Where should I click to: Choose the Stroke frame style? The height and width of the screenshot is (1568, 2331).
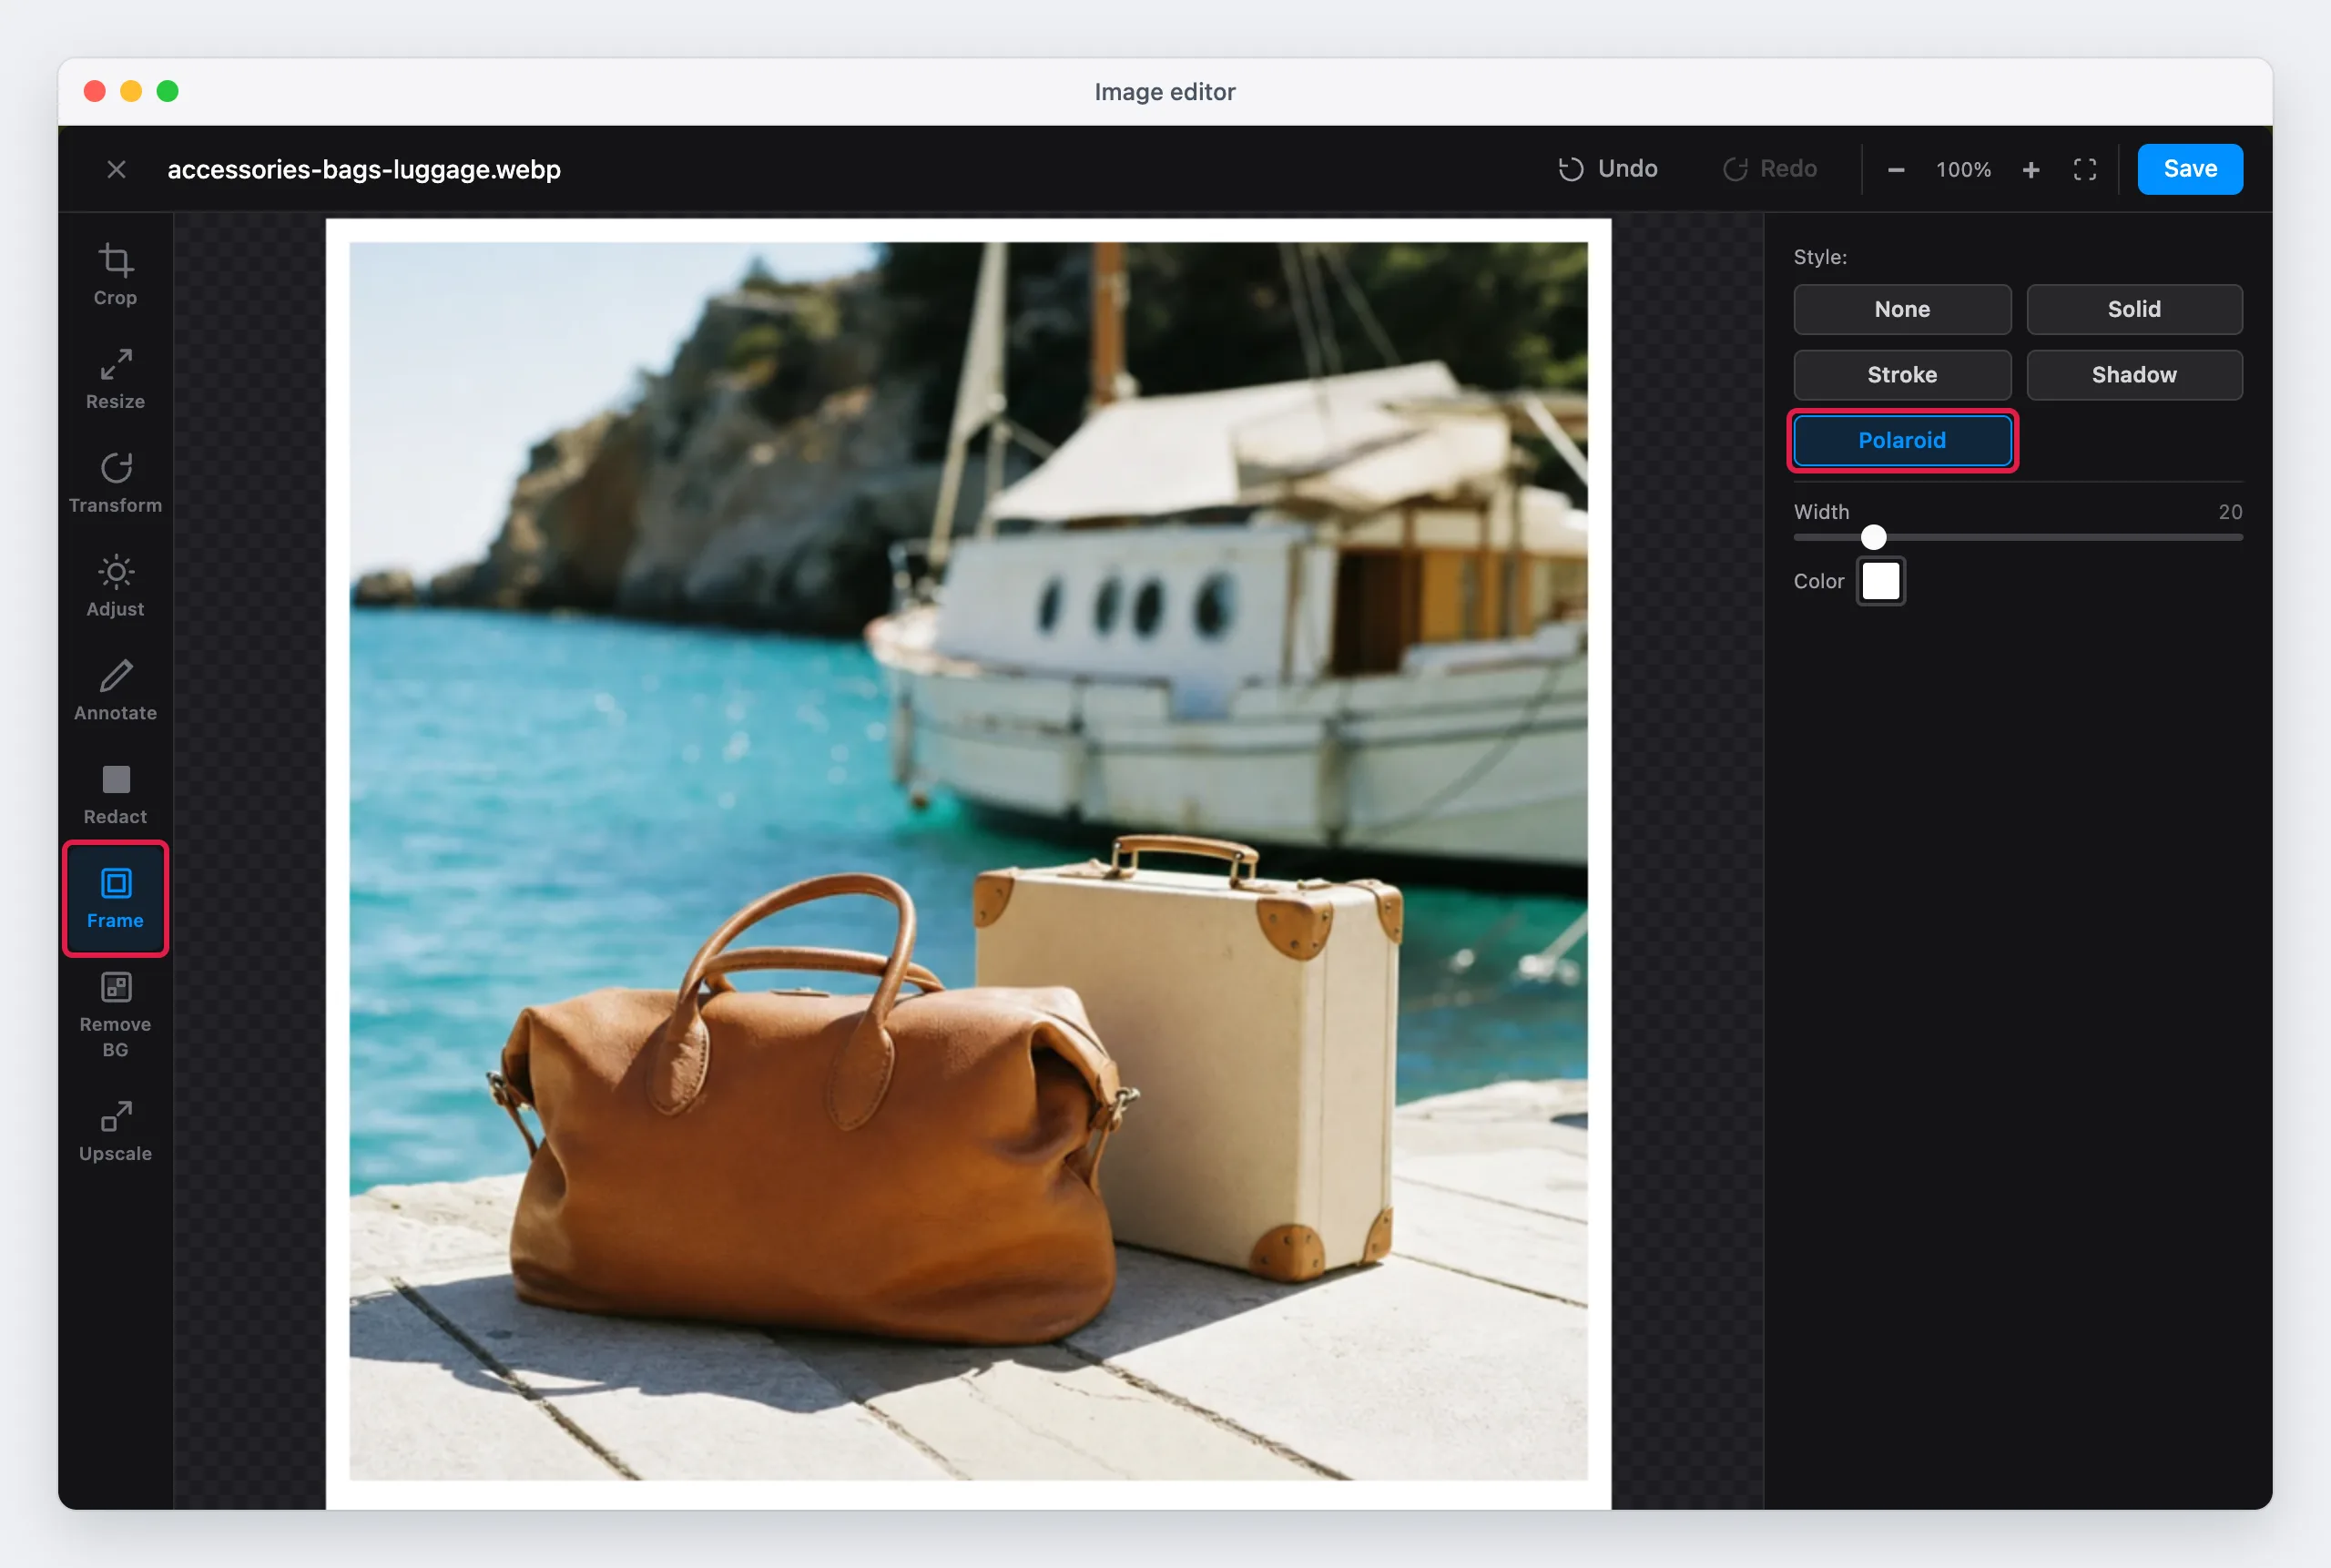point(1901,375)
